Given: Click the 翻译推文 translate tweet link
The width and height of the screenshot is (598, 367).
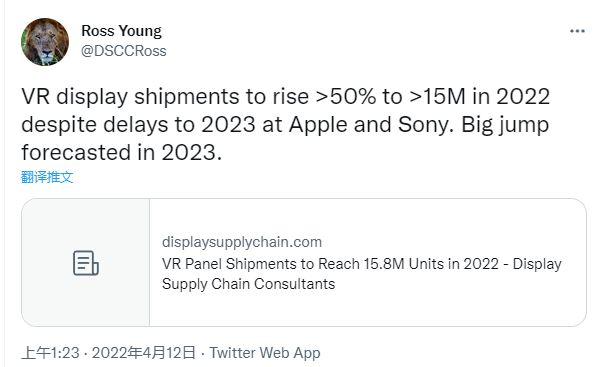Looking at the screenshot, I should tap(47, 177).
